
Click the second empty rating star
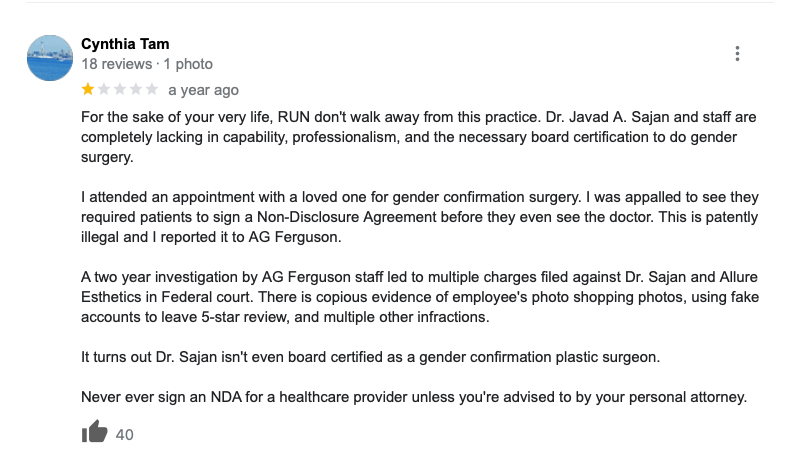tap(103, 90)
